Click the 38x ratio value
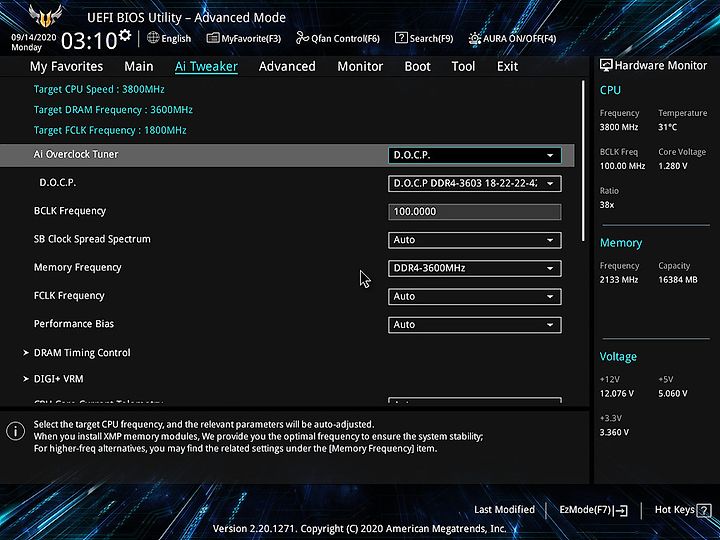Viewport: 720px width, 540px height. point(607,205)
